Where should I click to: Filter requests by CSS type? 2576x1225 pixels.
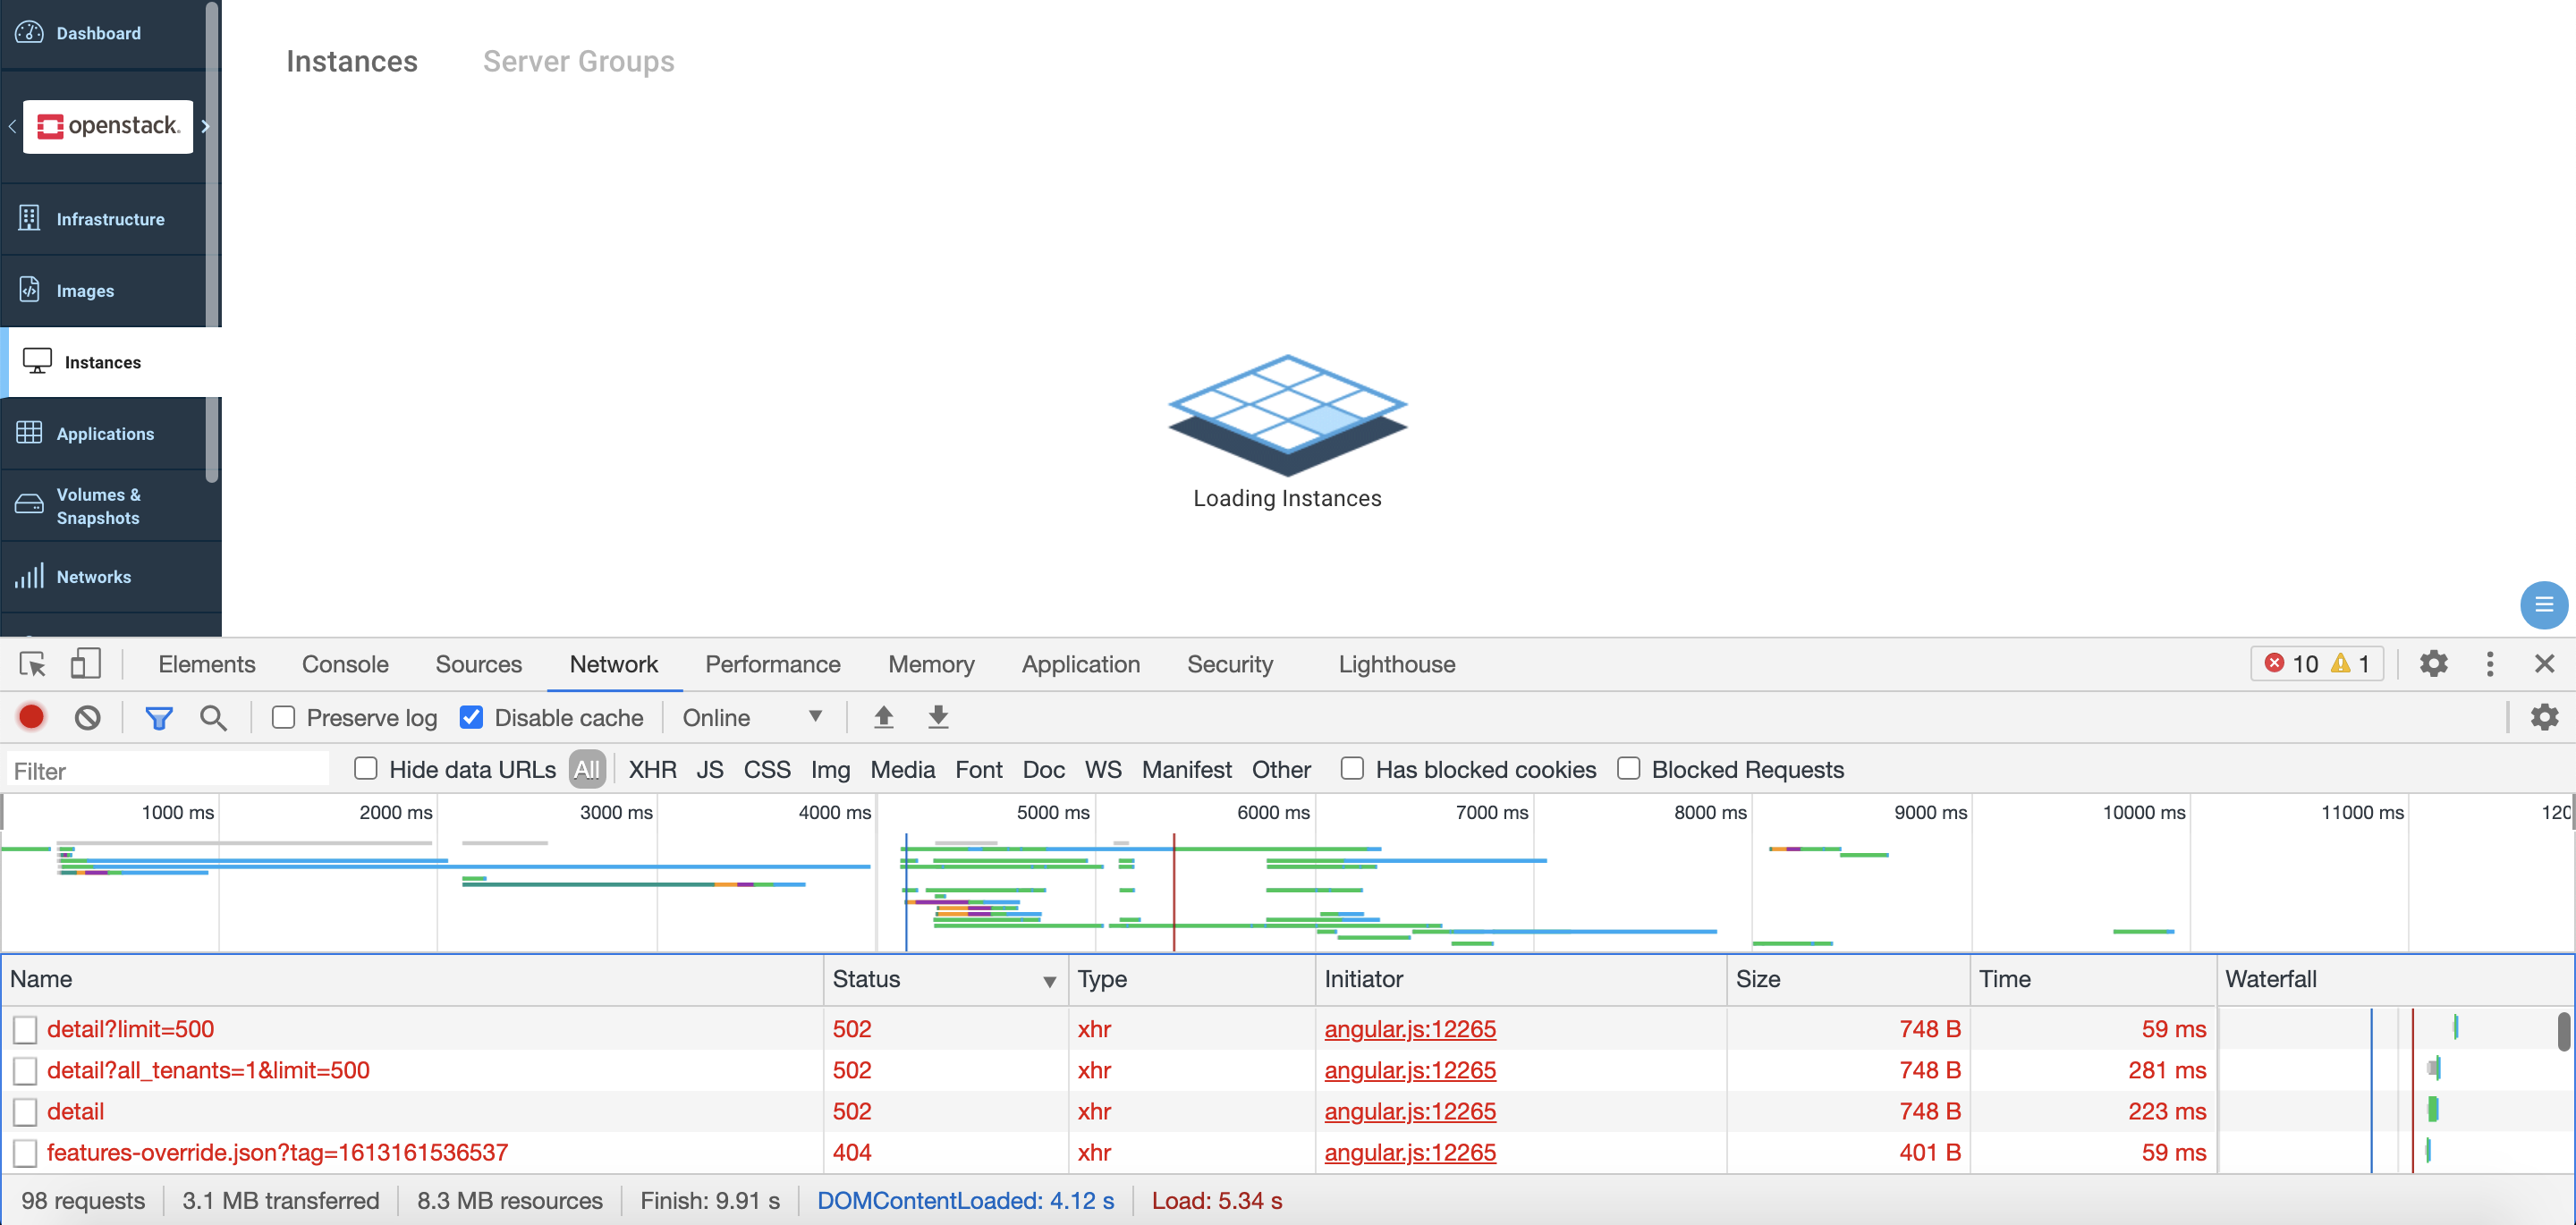(767, 769)
